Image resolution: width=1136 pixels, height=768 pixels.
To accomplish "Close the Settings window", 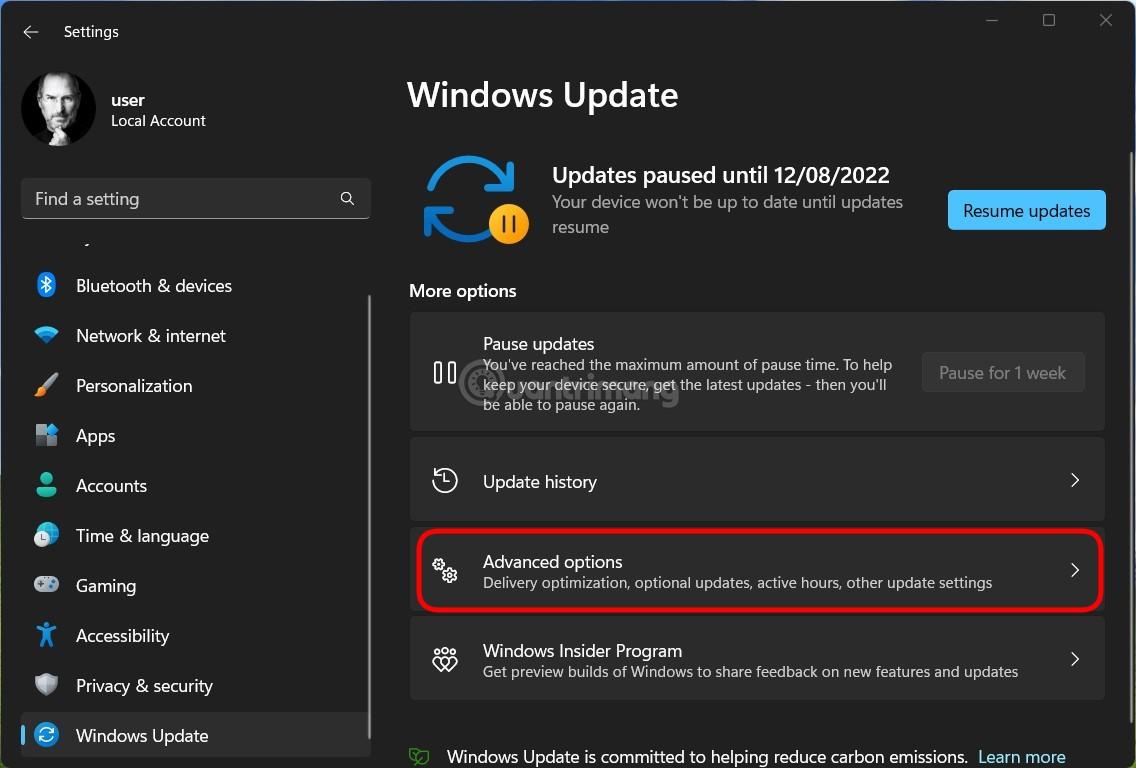I will click(1106, 20).
